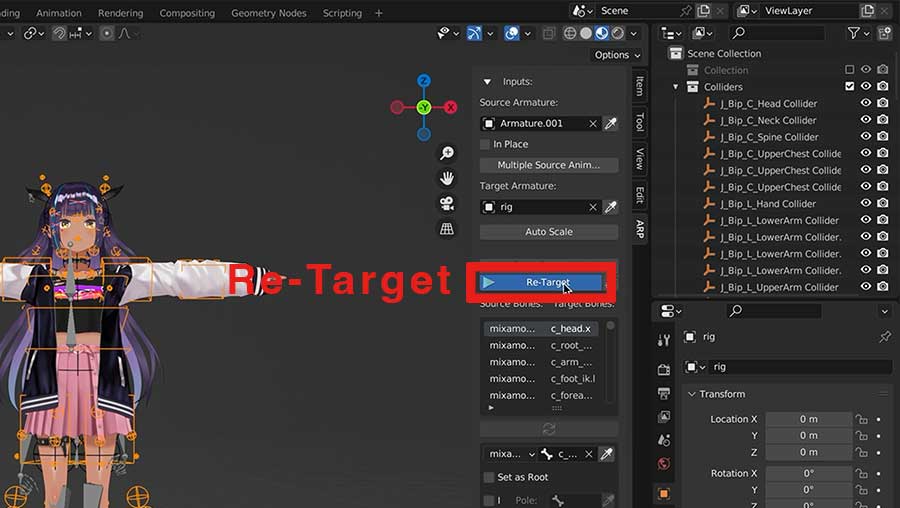This screenshot has width=900, height=508.
Task: Pick Target Armature with eyedropper
Action: 611,207
